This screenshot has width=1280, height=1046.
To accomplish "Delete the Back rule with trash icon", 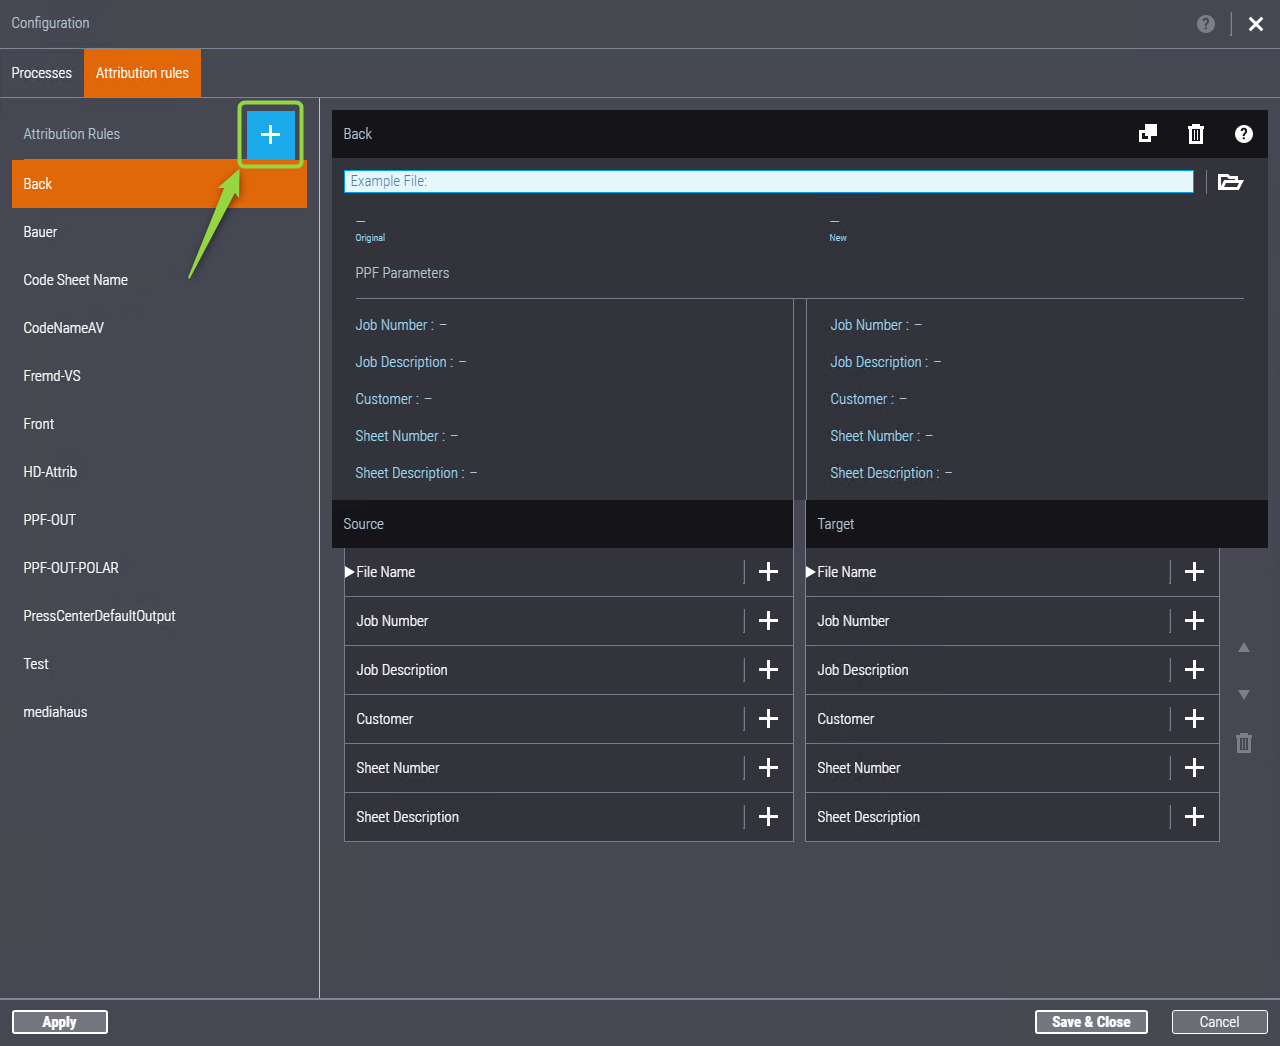I will tap(1195, 134).
